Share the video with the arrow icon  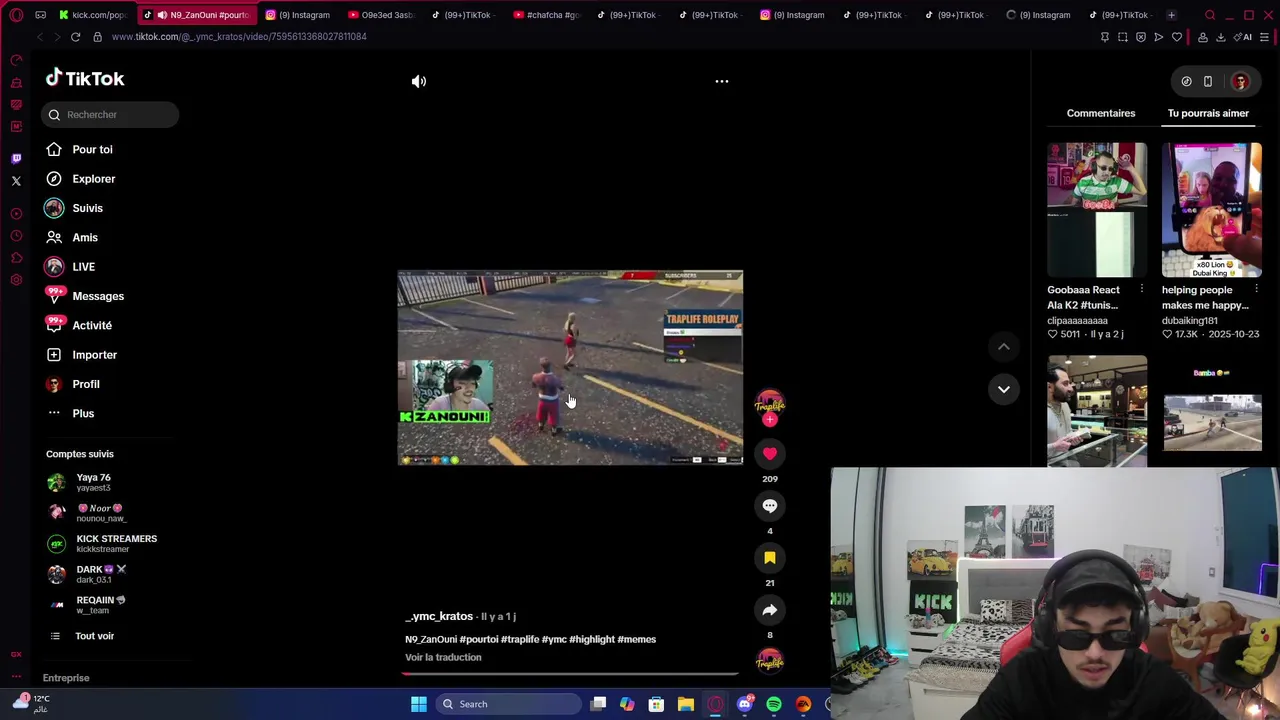pyautogui.click(x=770, y=610)
